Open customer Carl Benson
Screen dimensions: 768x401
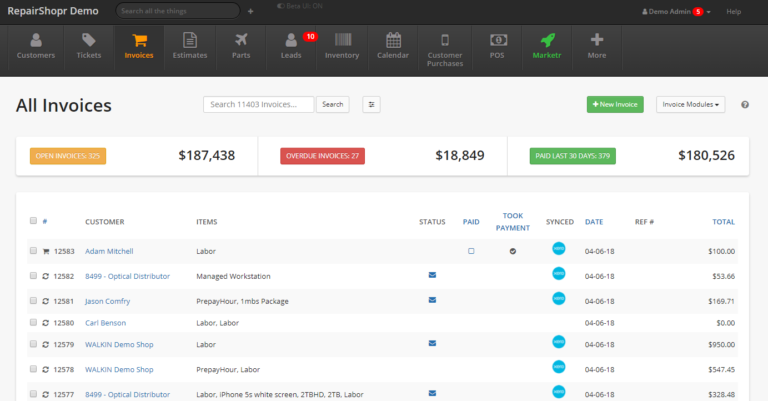point(105,323)
